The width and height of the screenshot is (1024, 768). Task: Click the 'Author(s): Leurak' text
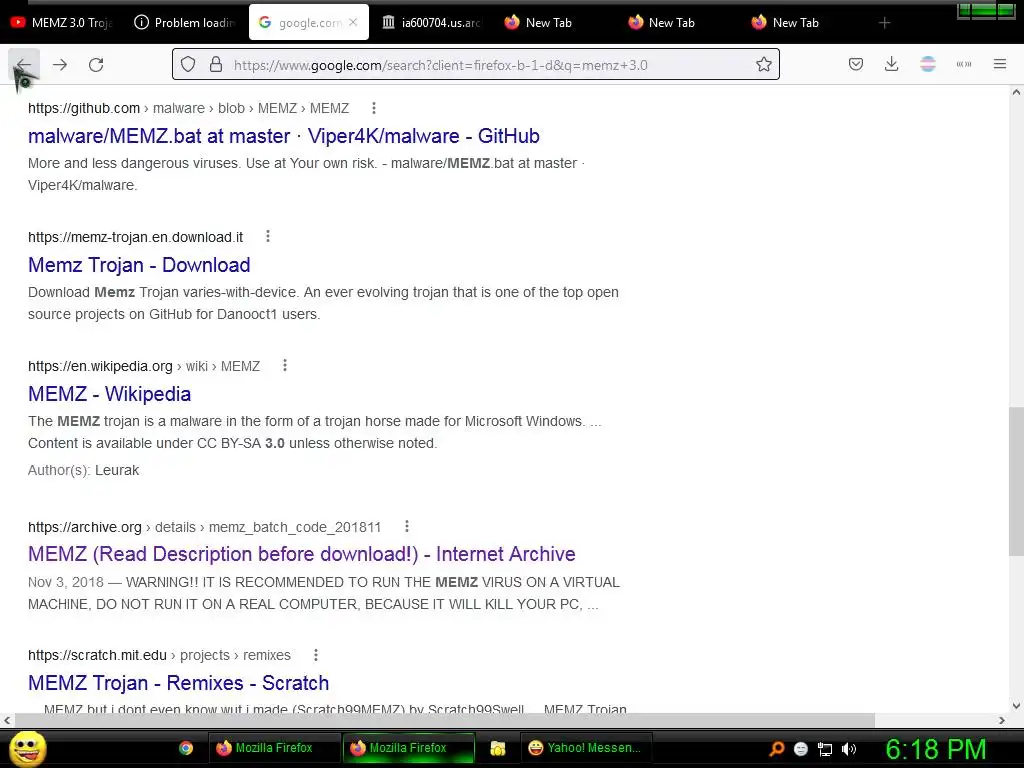pos(84,470)
